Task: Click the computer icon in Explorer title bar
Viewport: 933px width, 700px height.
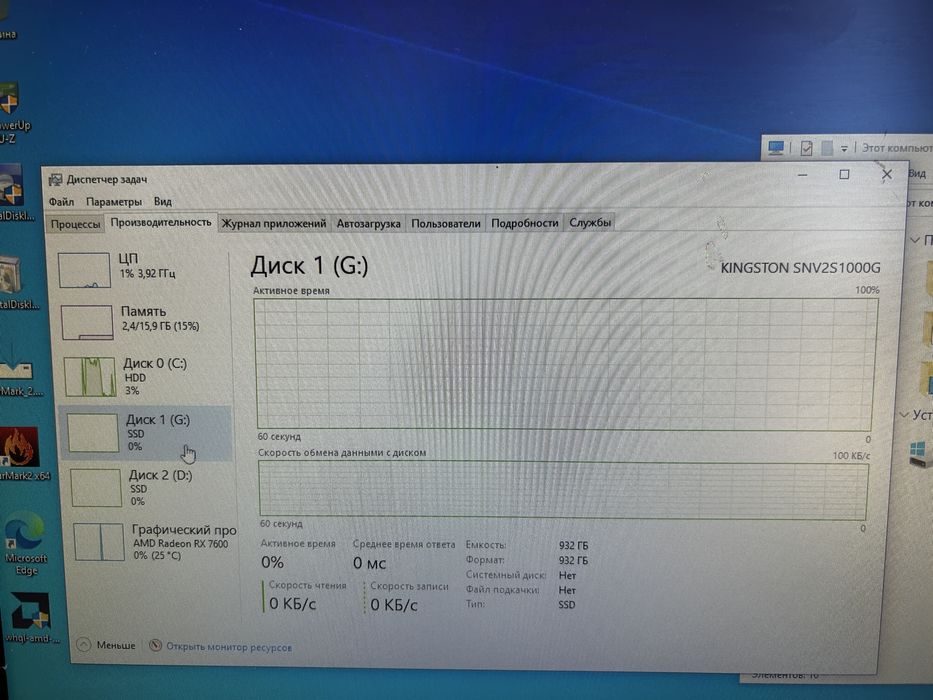Action: point(775,148)
